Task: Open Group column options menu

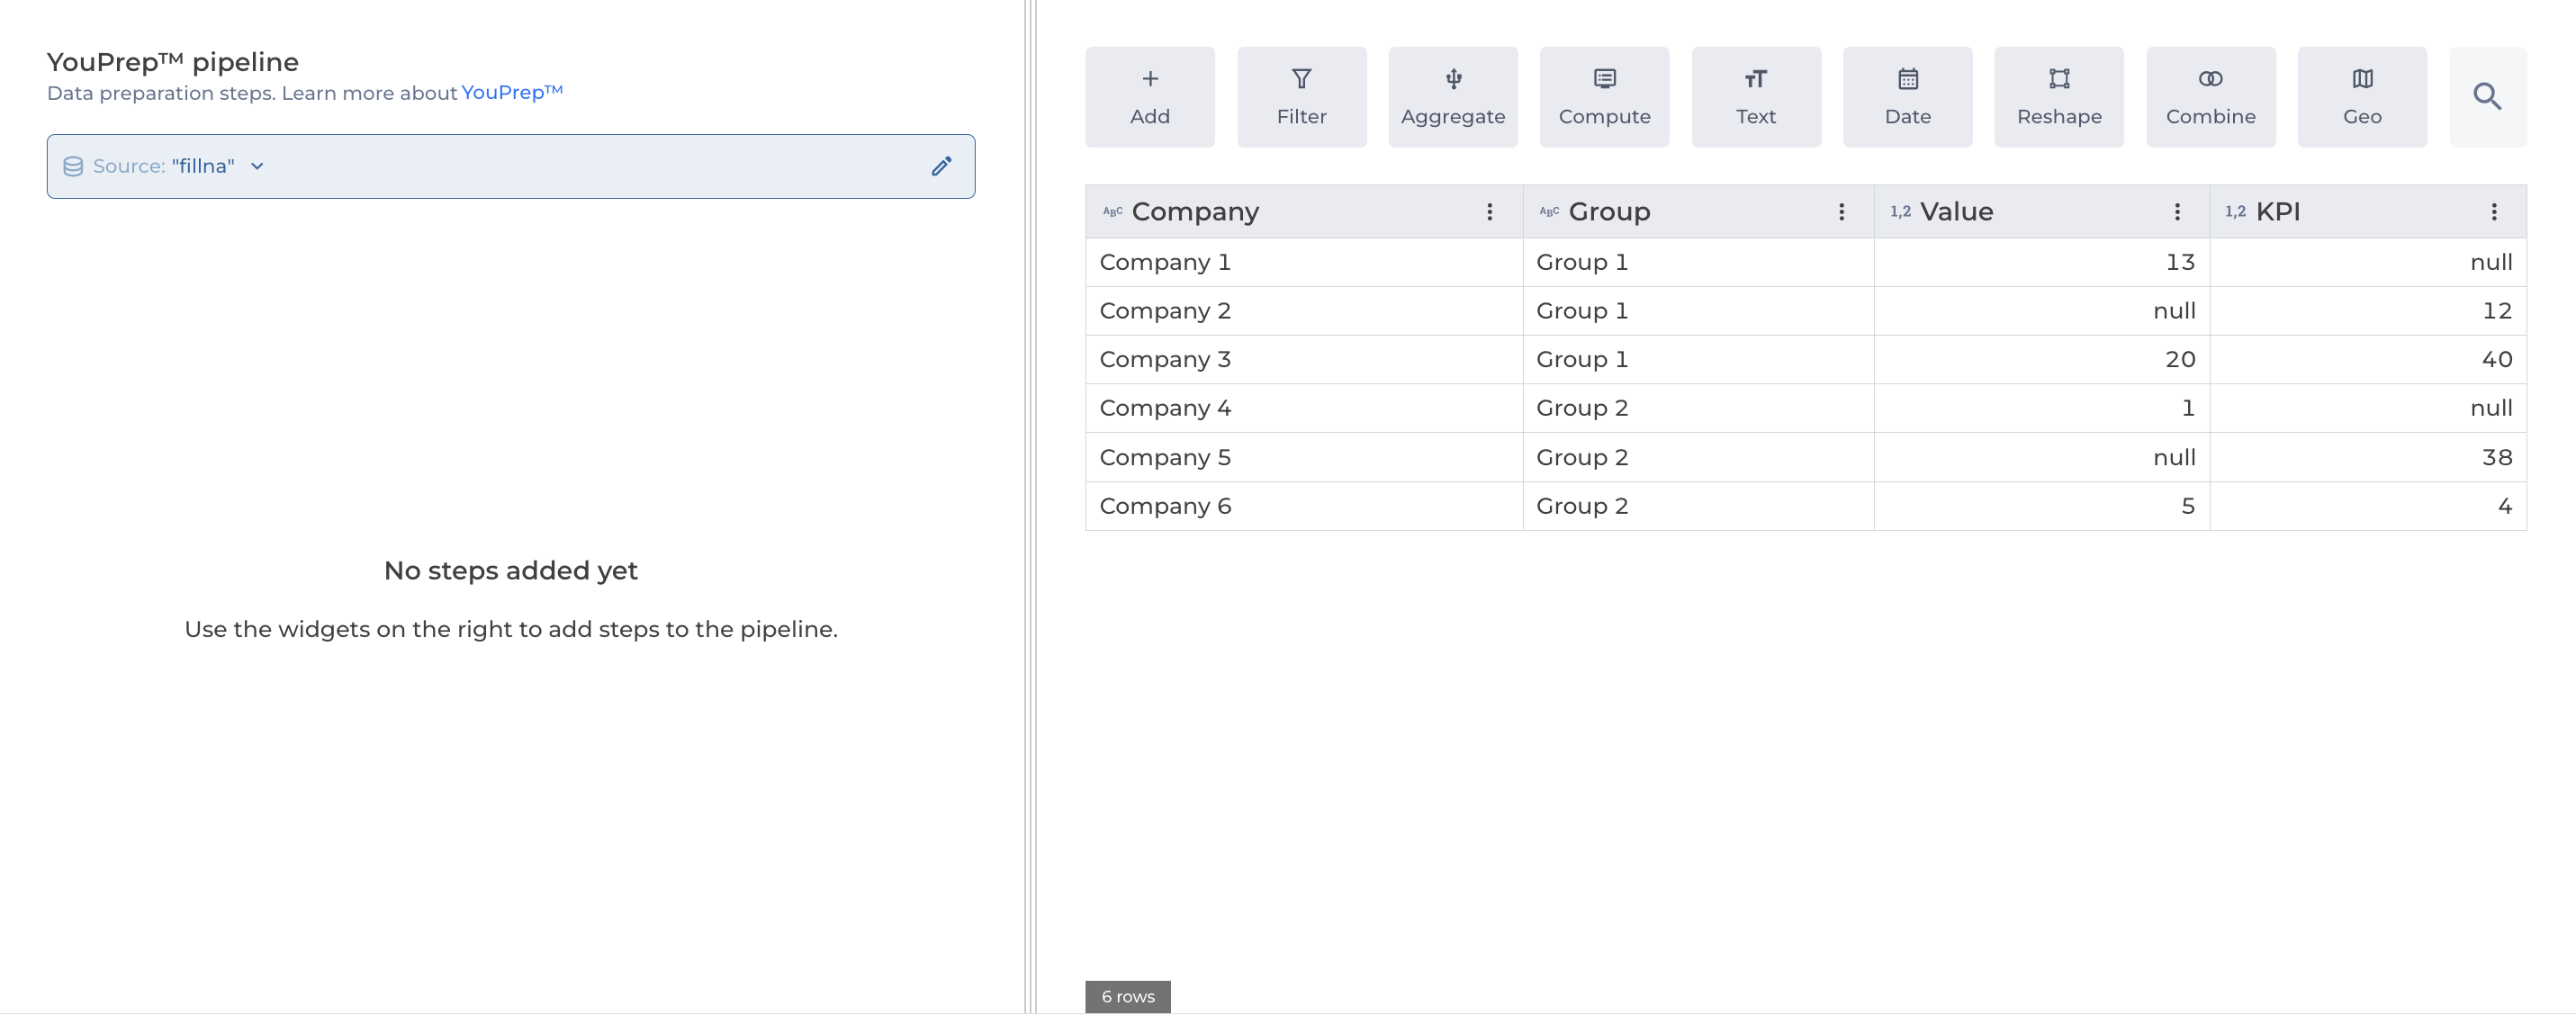Action: [x=1840, y=212]
